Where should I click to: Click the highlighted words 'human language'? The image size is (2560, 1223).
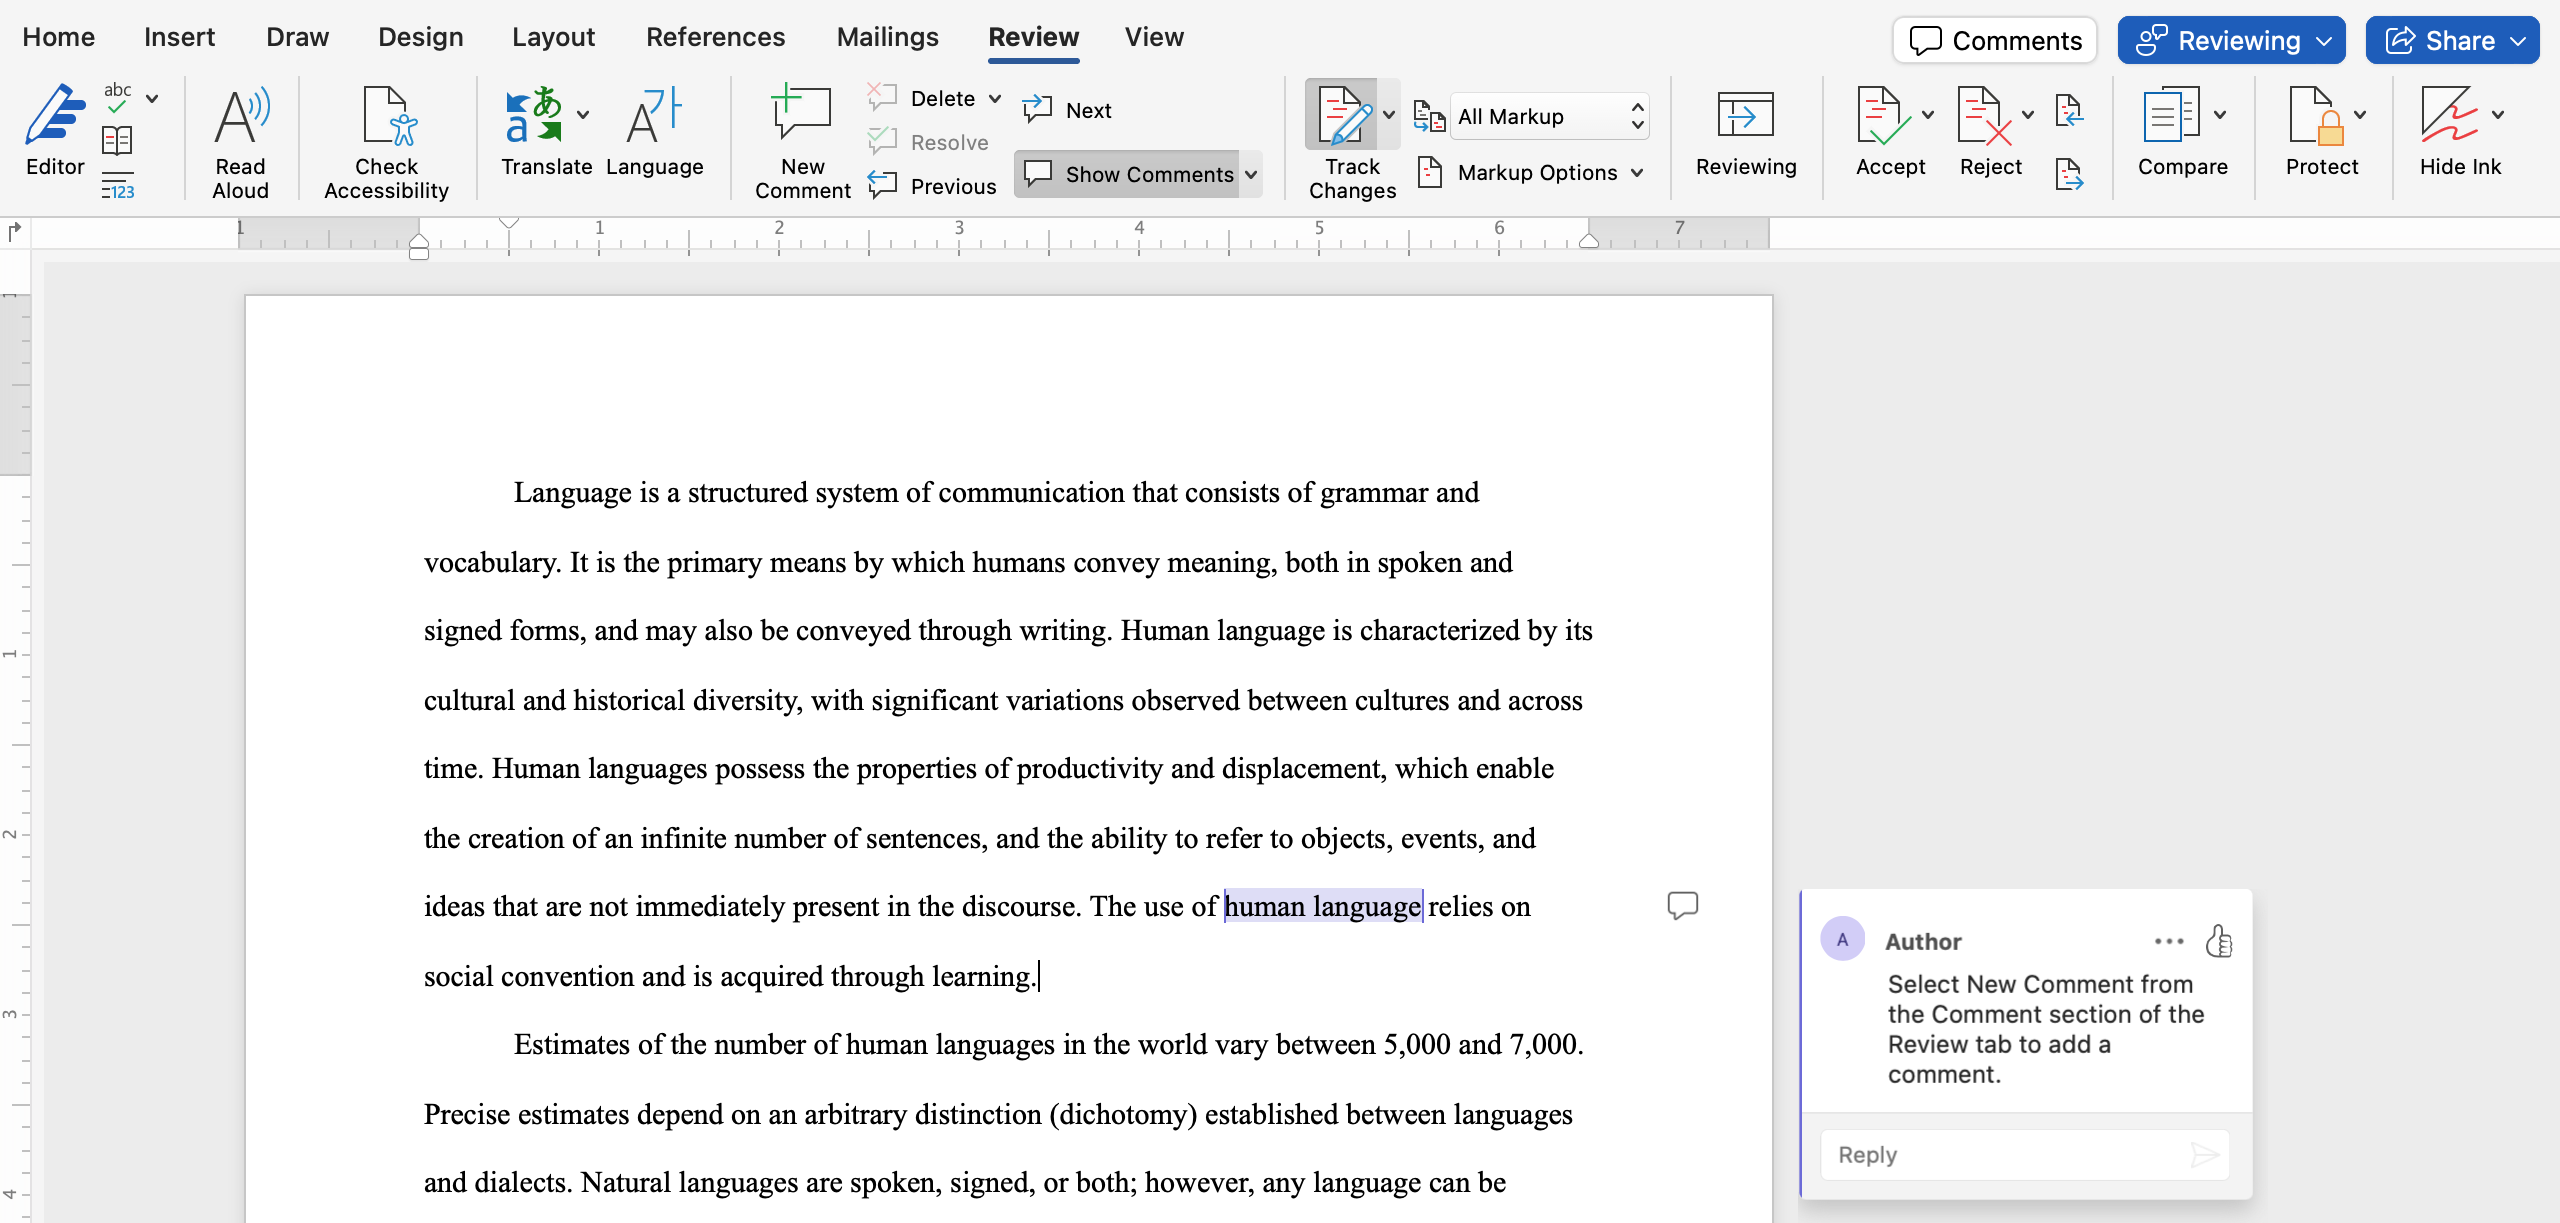pos(1322,906)
